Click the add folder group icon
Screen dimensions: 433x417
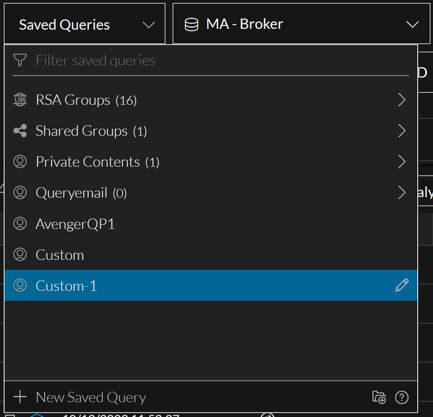pos(379,397)
